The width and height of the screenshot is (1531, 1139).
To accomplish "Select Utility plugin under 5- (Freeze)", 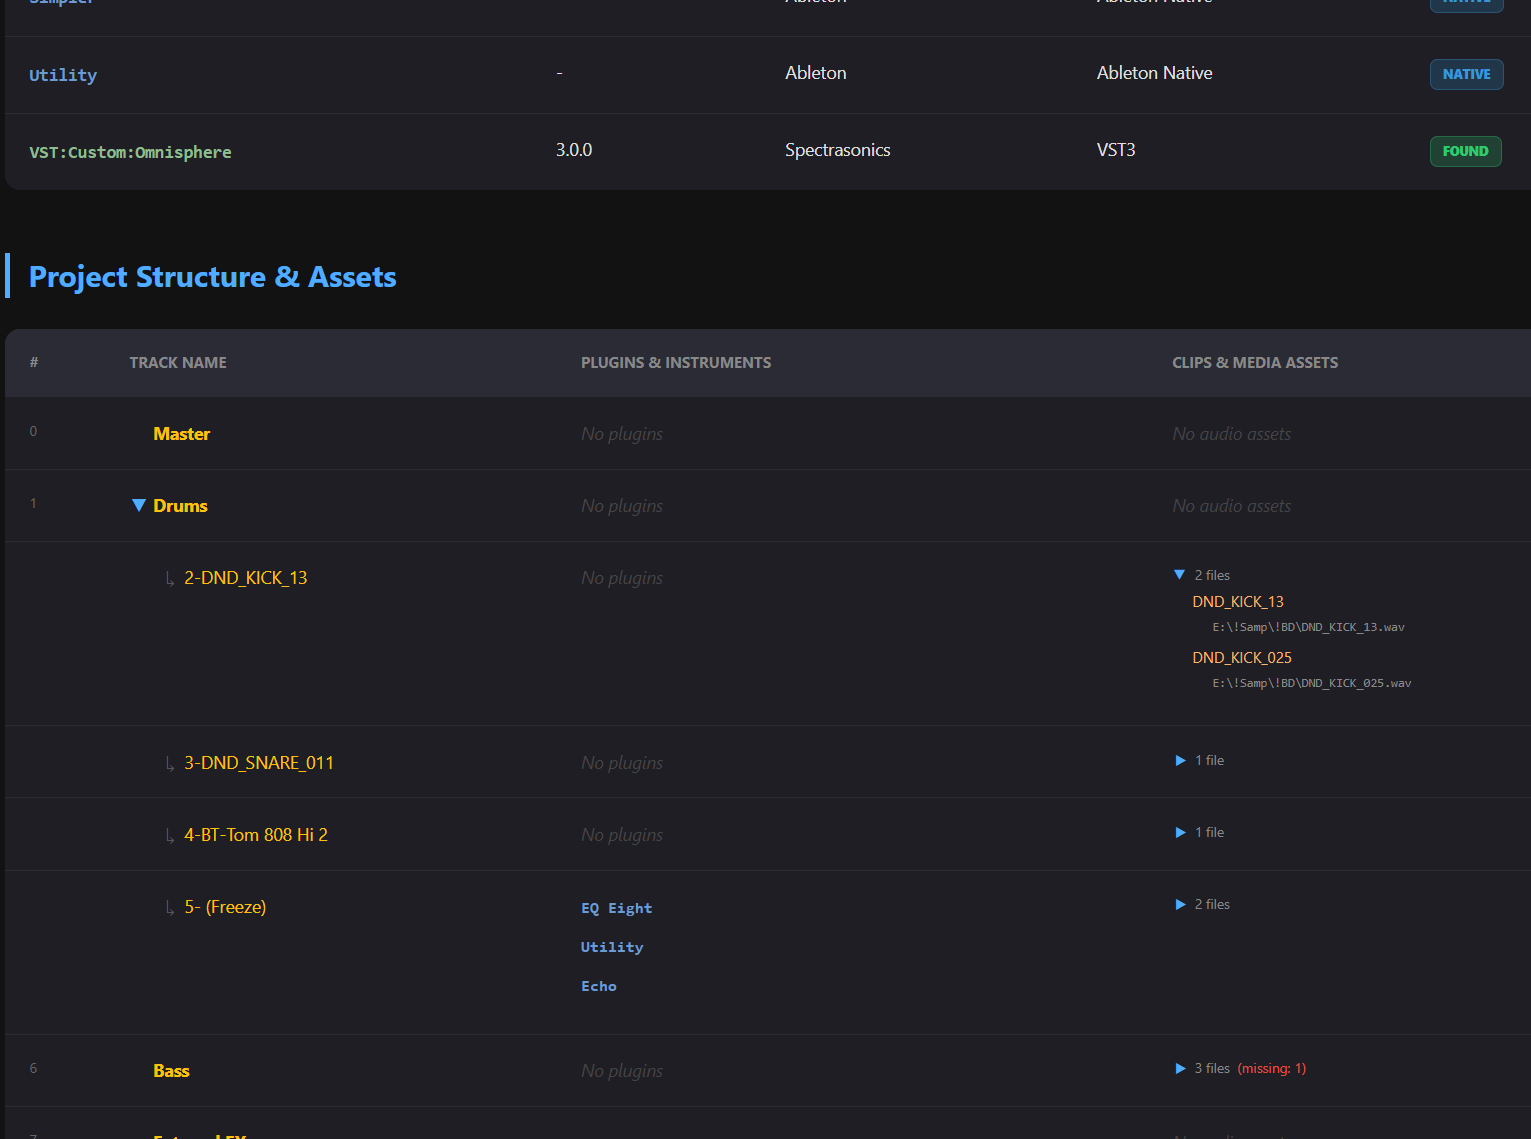I will pos(612,947).
